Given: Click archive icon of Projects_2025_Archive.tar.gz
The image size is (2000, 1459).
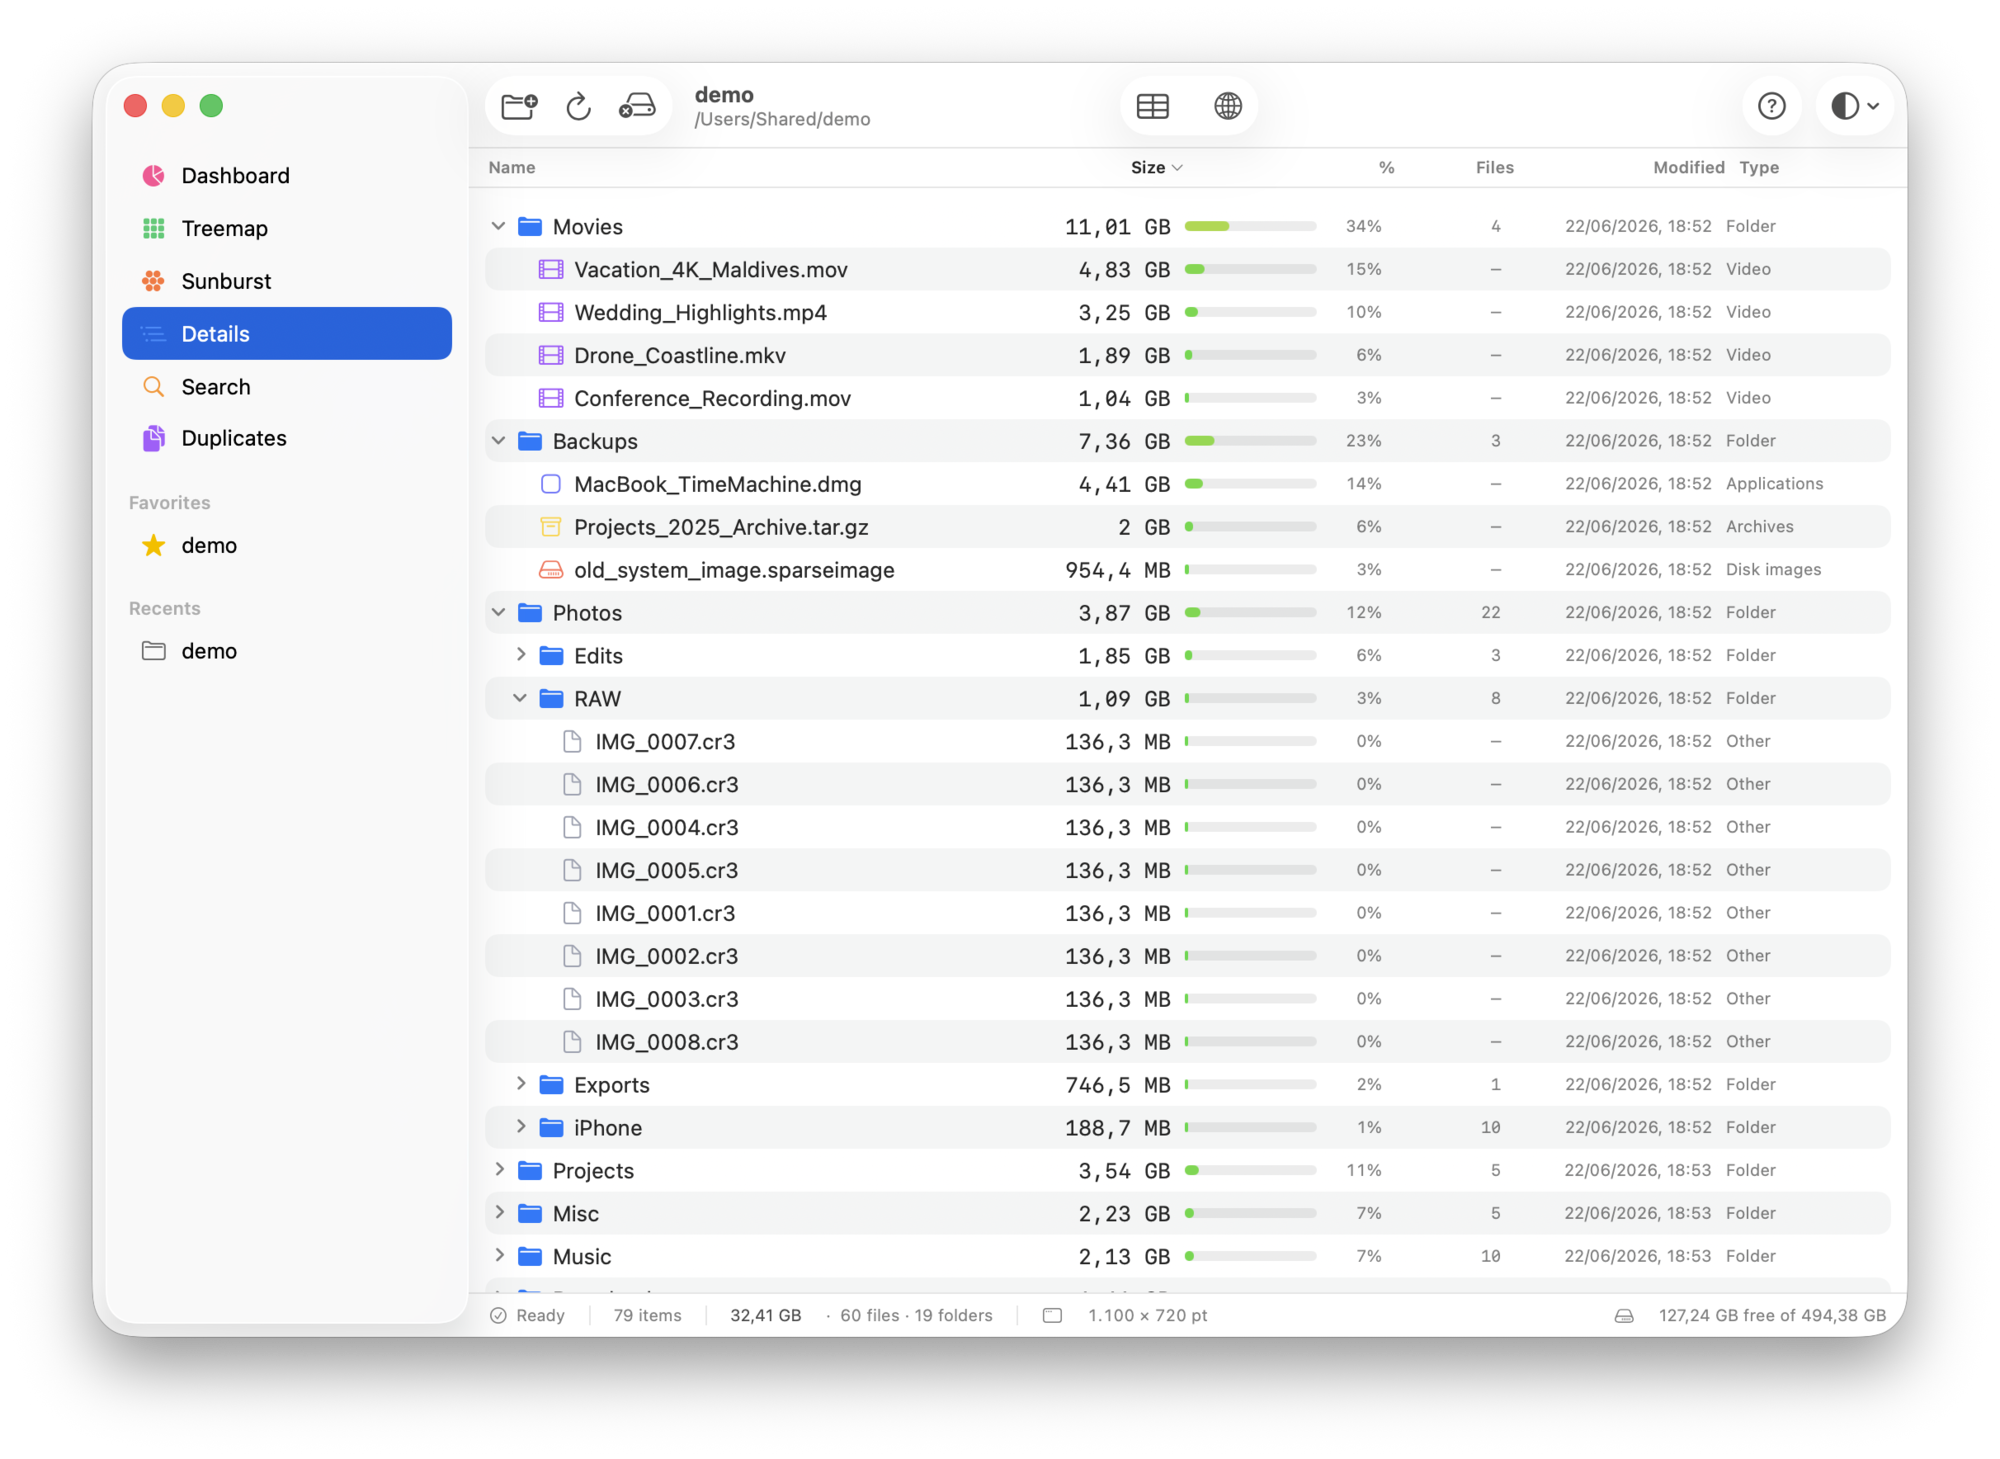Looking at the screenshot, I should point(550,527).
